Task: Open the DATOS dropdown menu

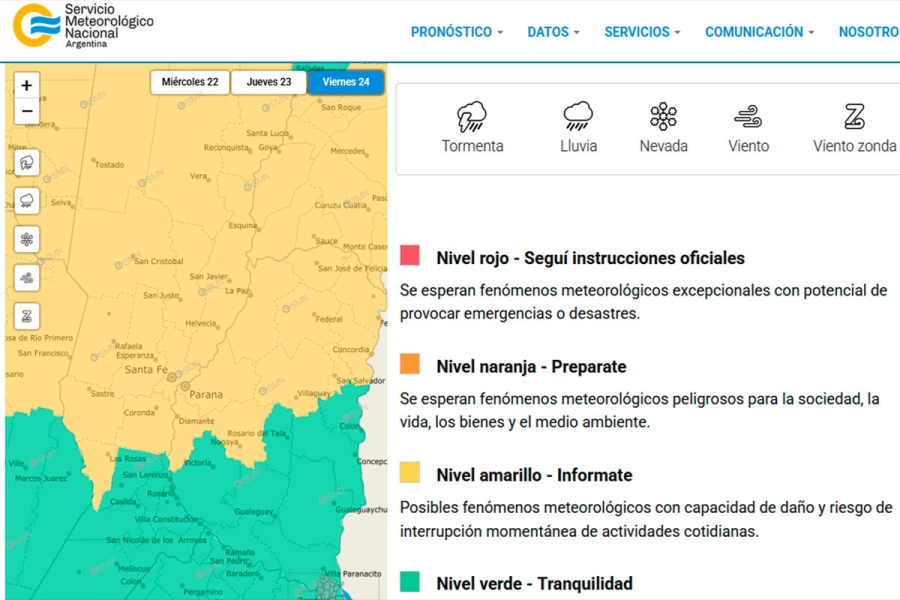Action: (553, 32)
